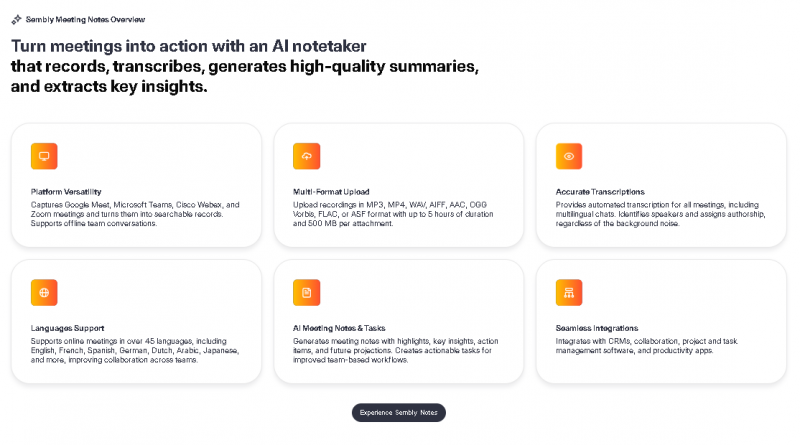Select the AI Meeting Notes & Tasks heading
This screenshot has width=800, height=445.
coord(339,328)
